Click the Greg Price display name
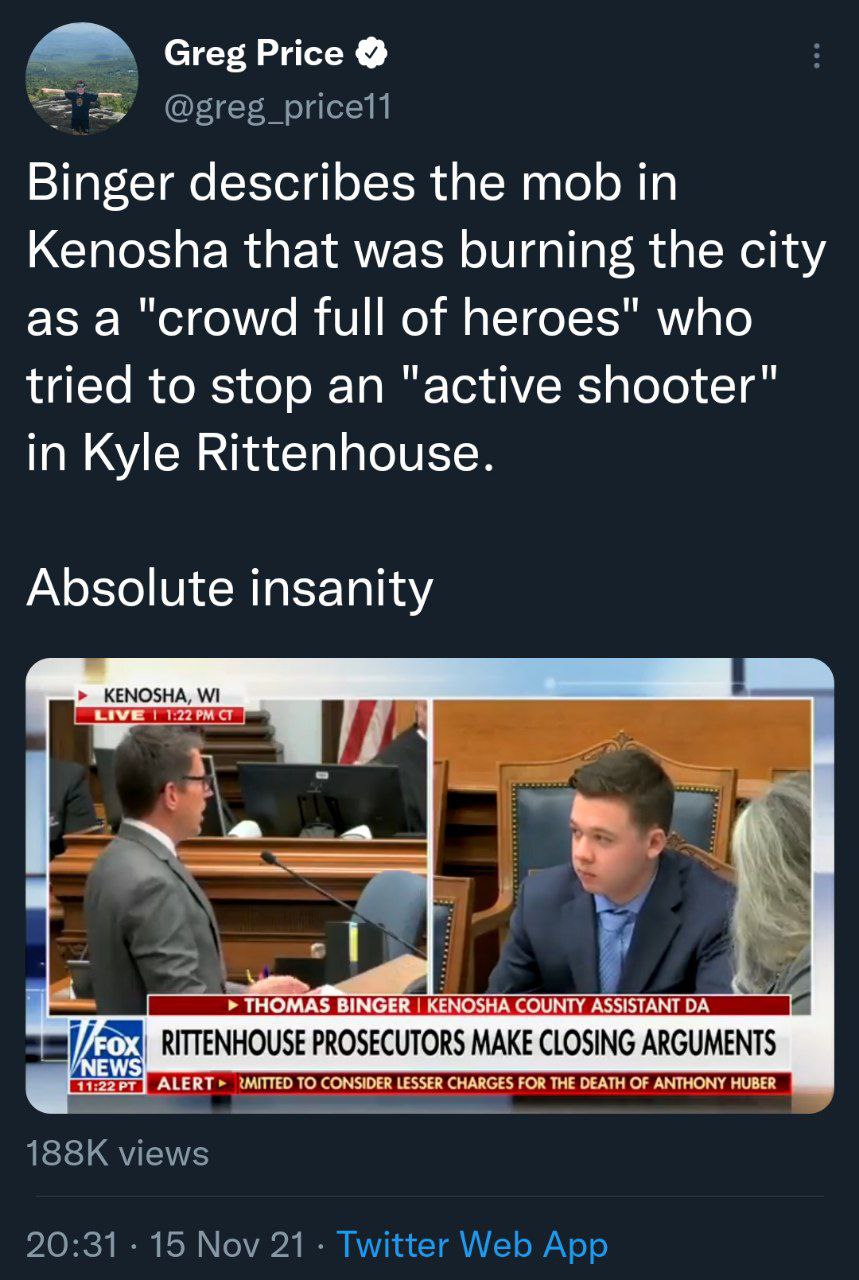The height and width of the screenshot is (1280, 859). (254, 54)
